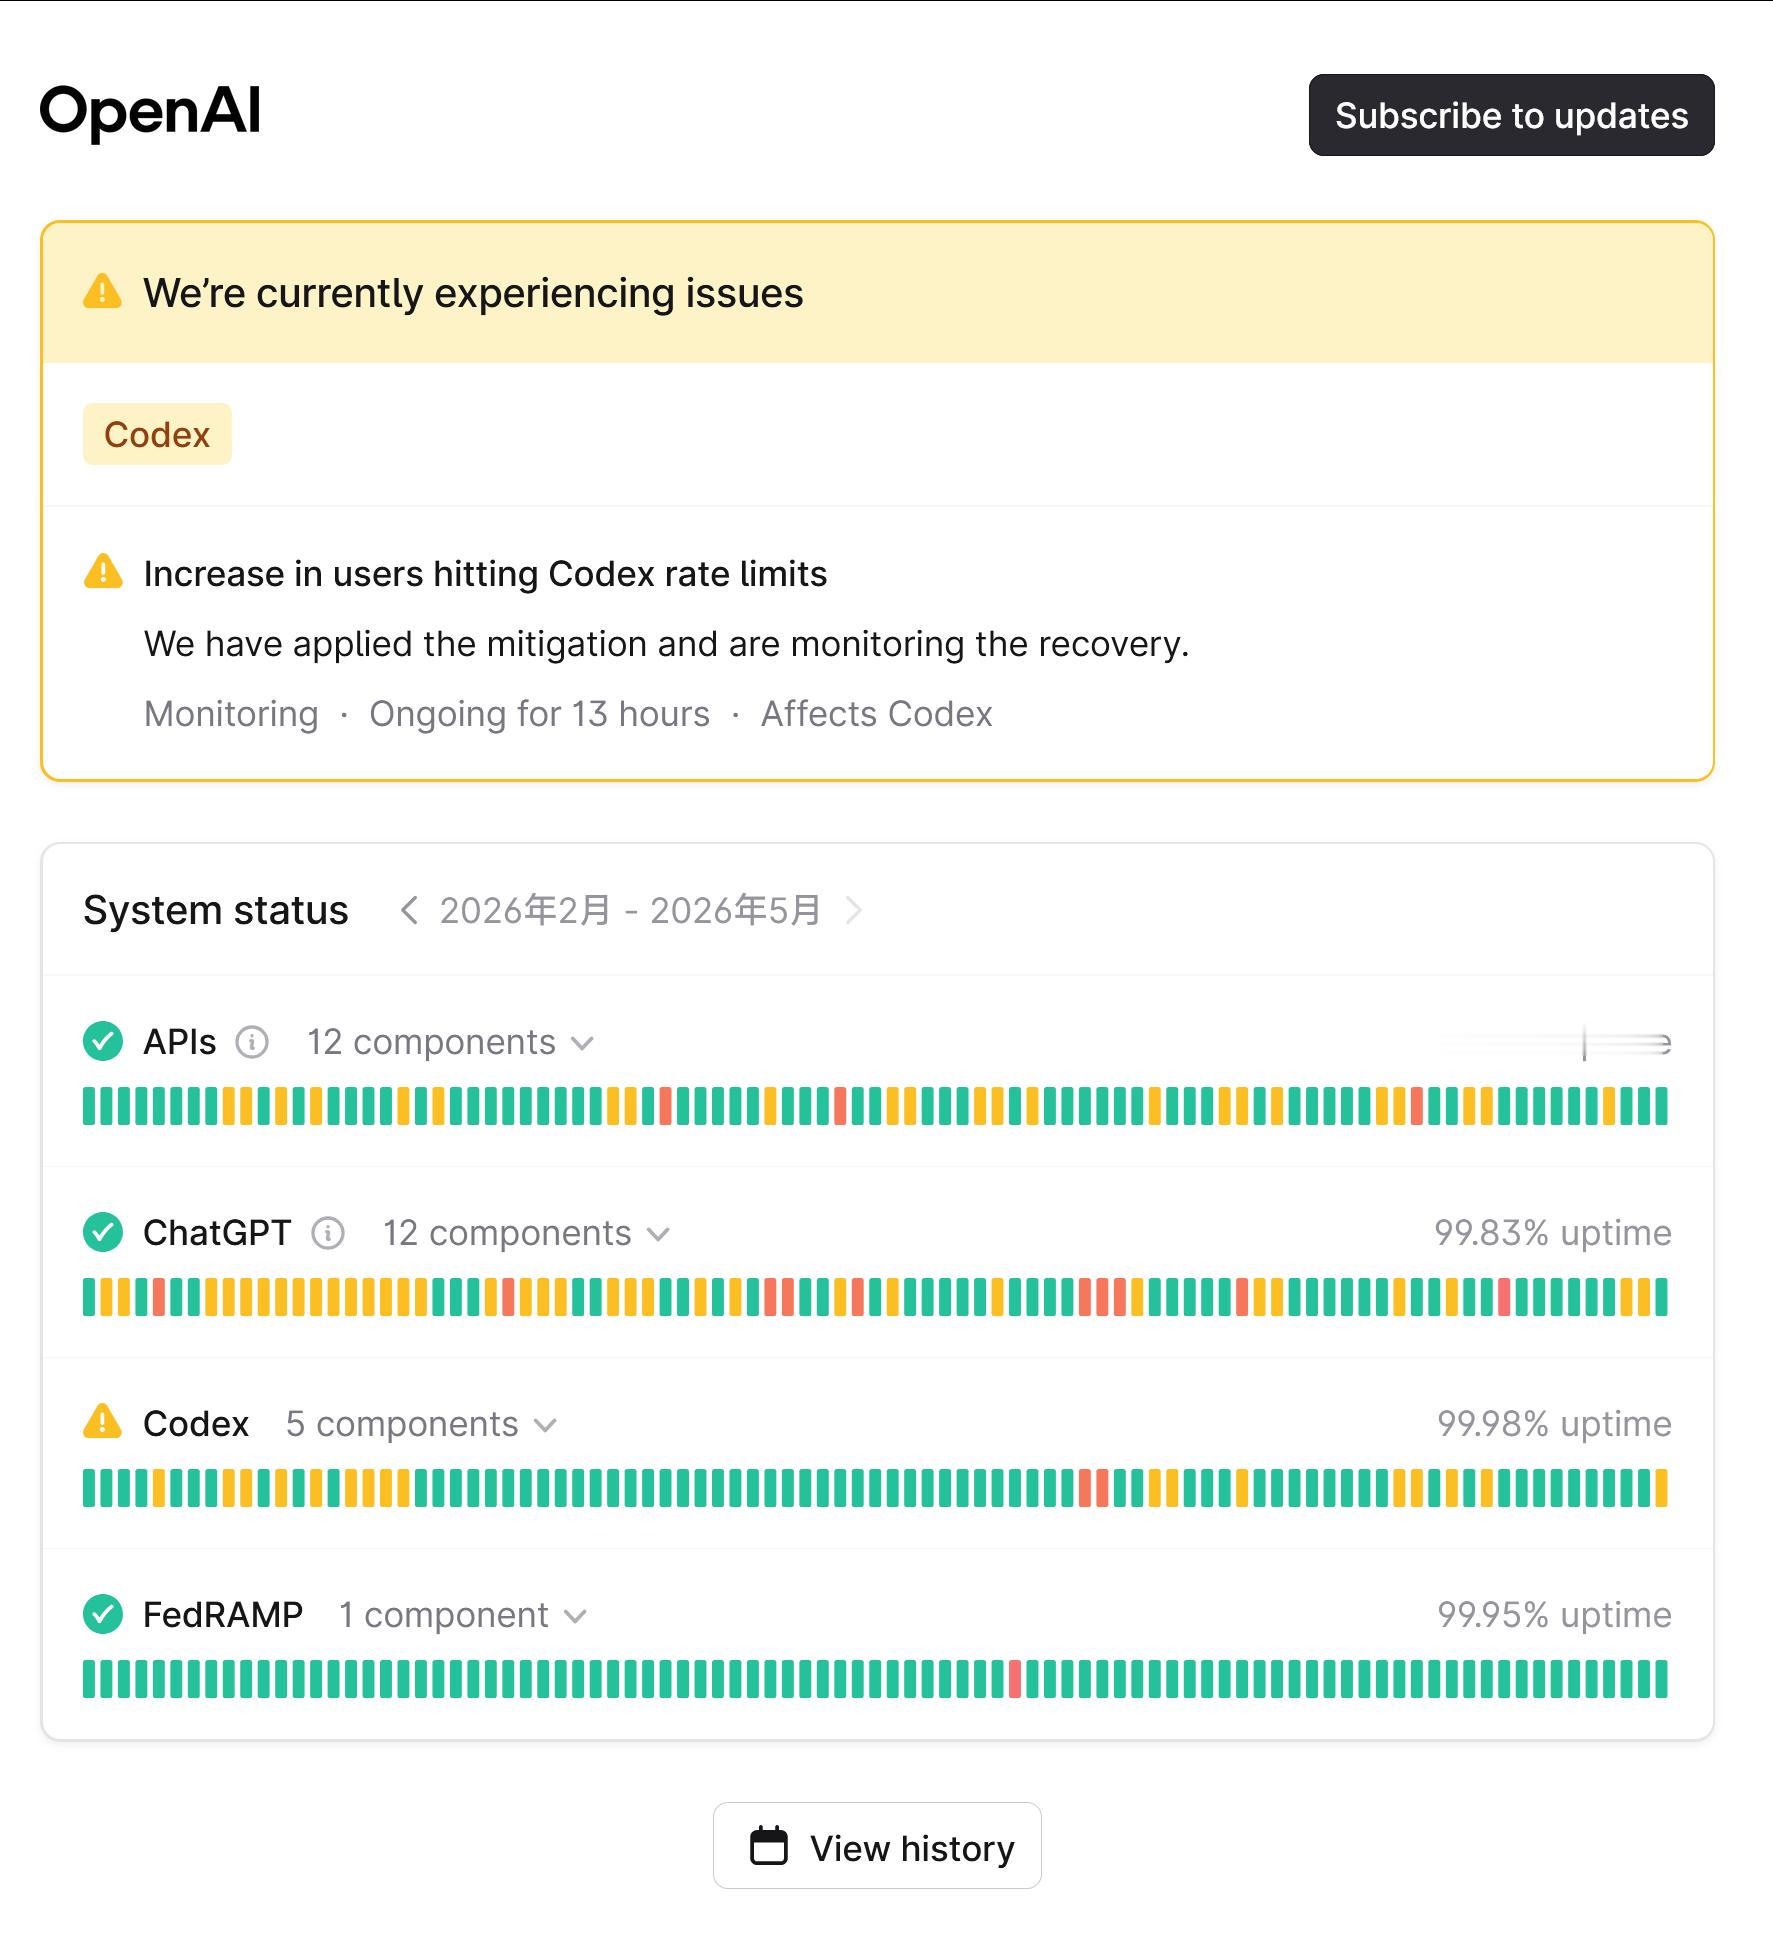The image size is (1773, 1950).
Task: Go to next date range in System status
Action: tap(853, 910)
